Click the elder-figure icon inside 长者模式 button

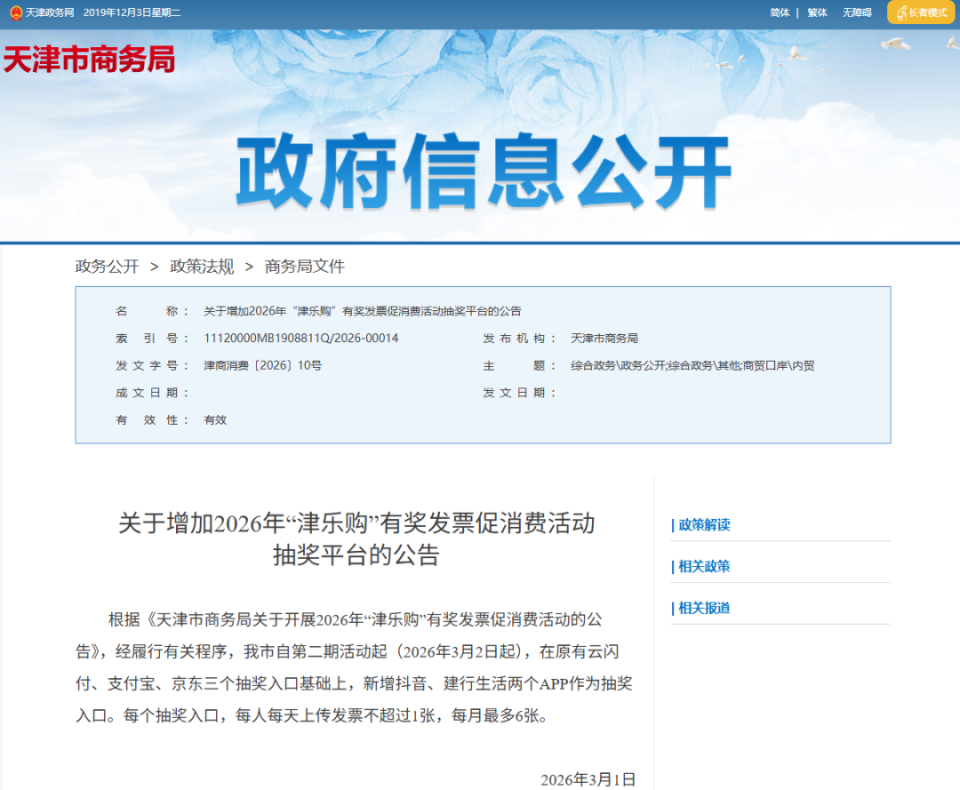(903, 13)
